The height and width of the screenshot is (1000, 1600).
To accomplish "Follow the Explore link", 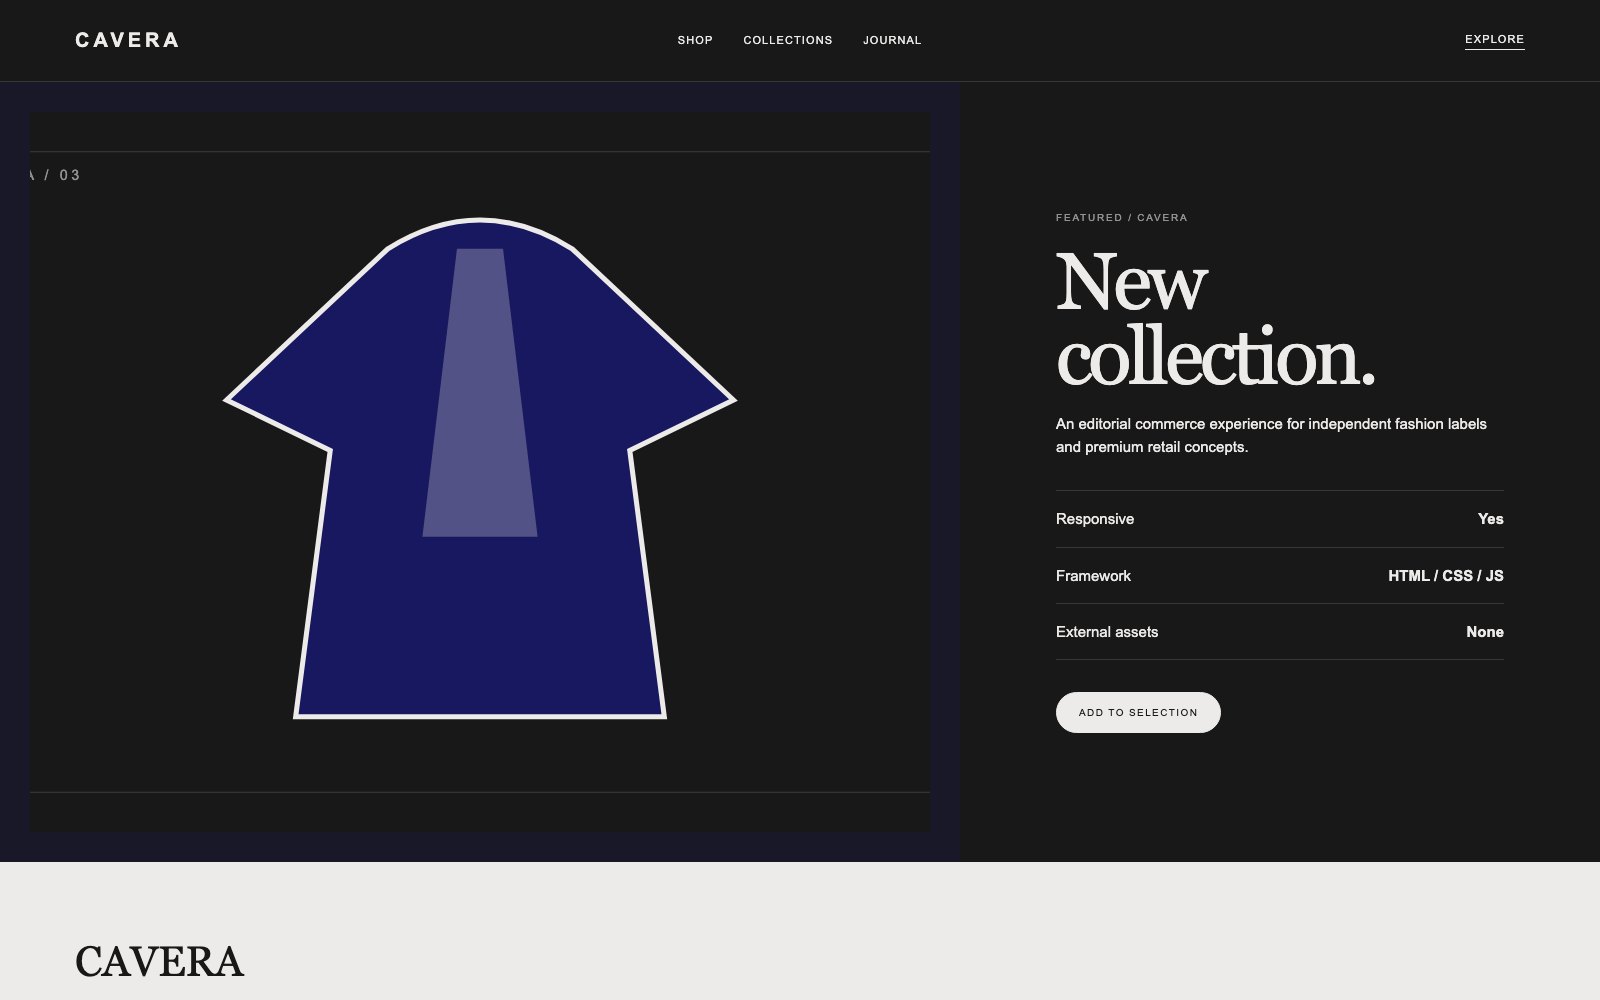I will coord(1494,40).
